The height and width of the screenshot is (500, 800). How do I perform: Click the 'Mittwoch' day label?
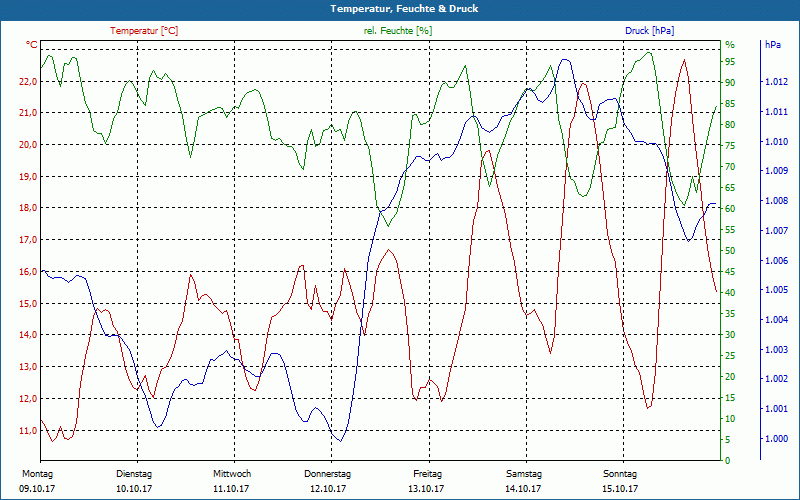point(232,474)
